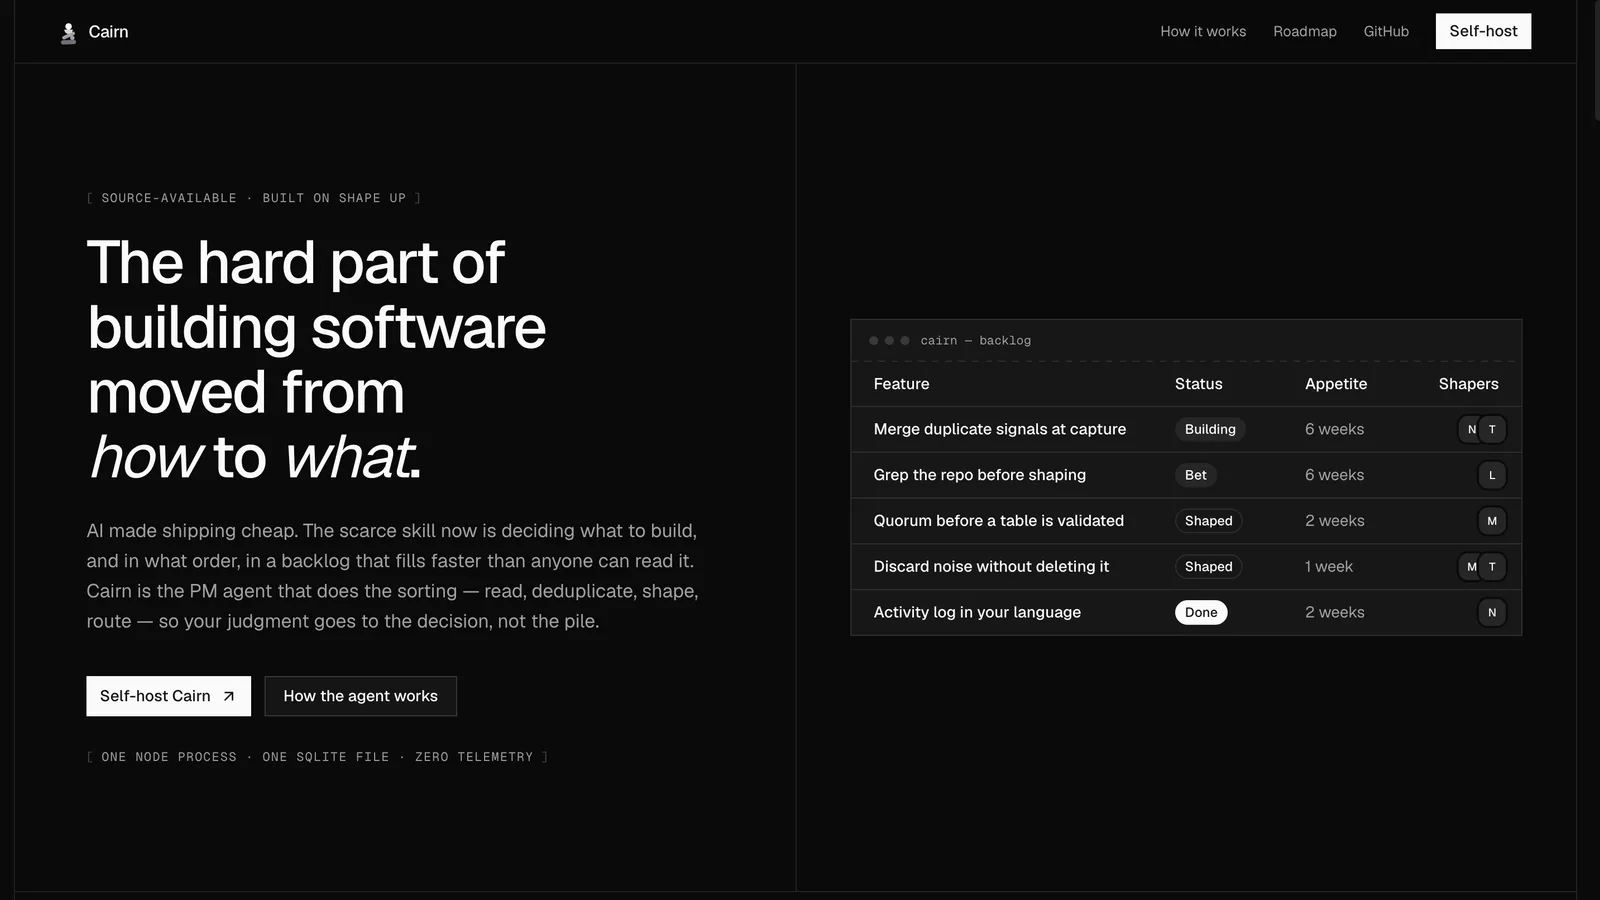Click the How the agent works button

point(360,696)
